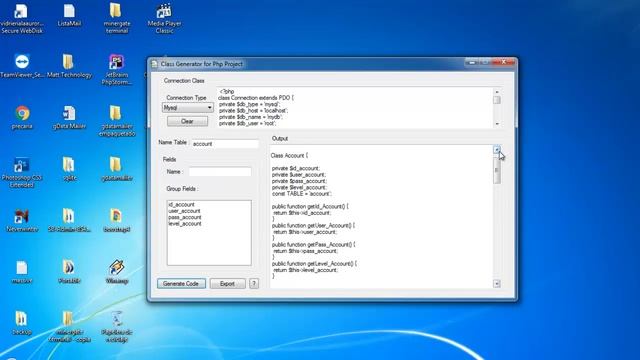Click 'public function getId_Account()' line in Output
640x360 pixels.
[310, 207]
